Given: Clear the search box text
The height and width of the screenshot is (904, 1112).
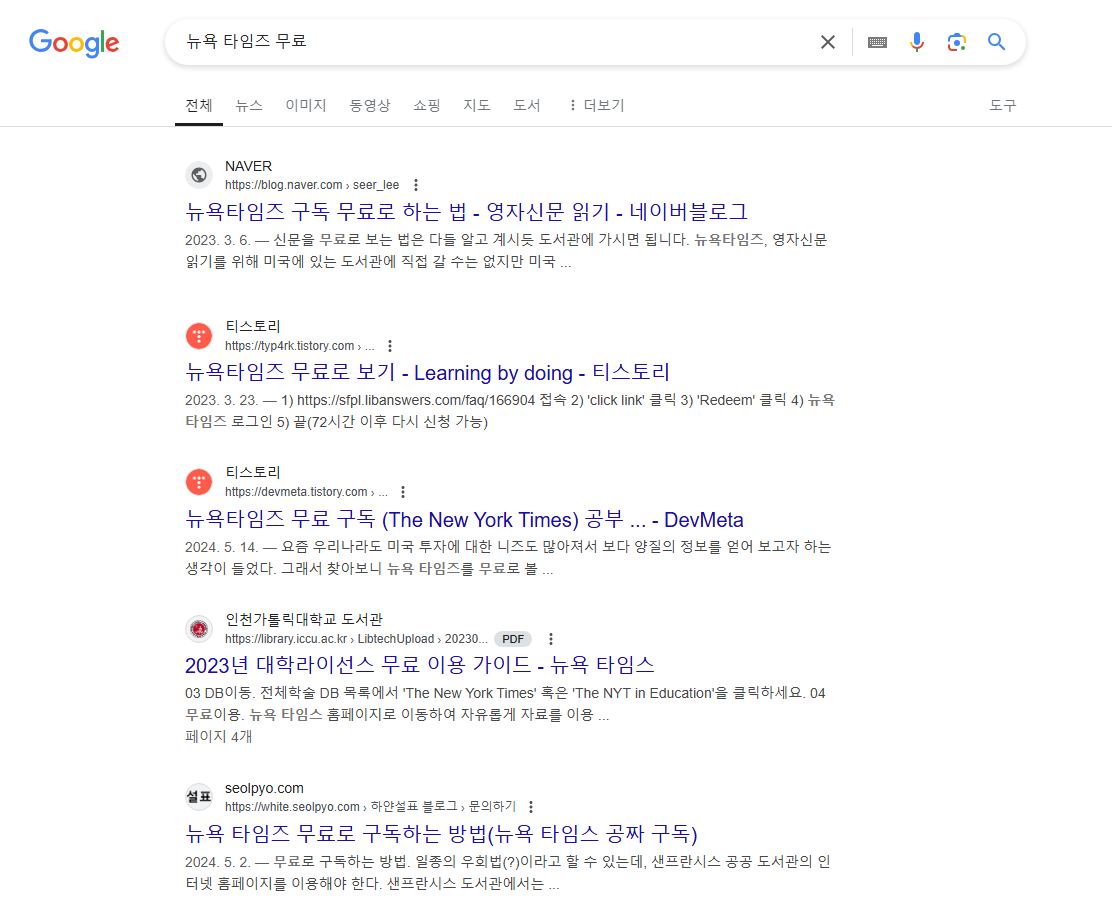Looking at the screenshot, I should [x=828, y=43].
